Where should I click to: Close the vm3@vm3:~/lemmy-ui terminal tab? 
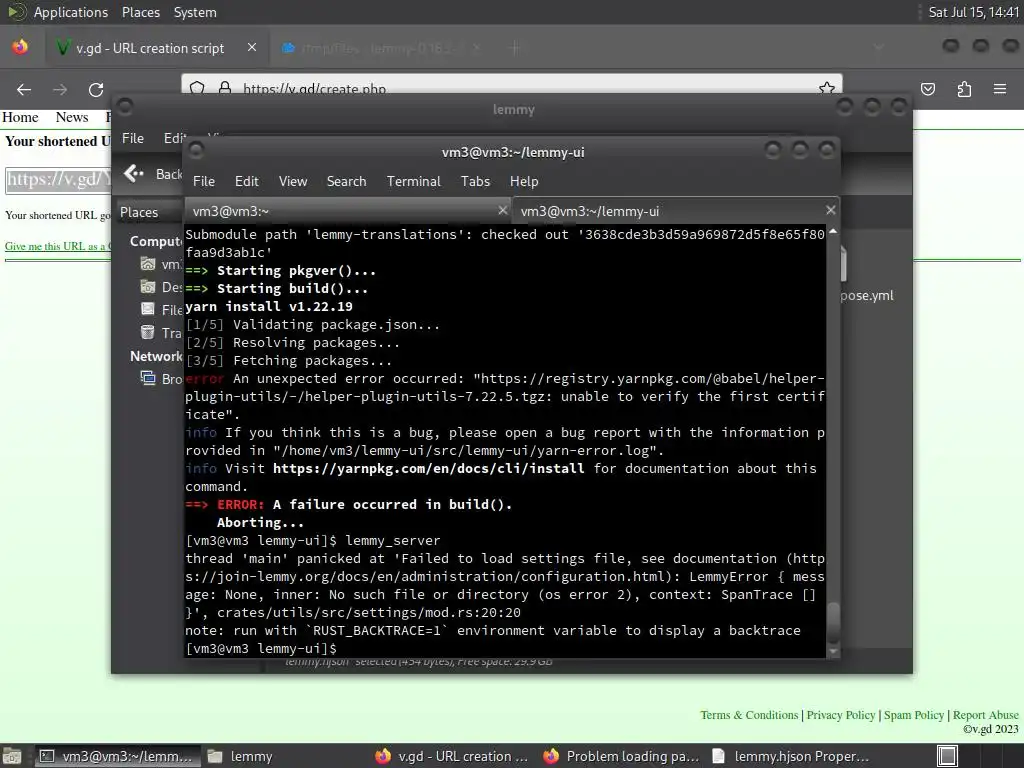(x=830, y=210)
